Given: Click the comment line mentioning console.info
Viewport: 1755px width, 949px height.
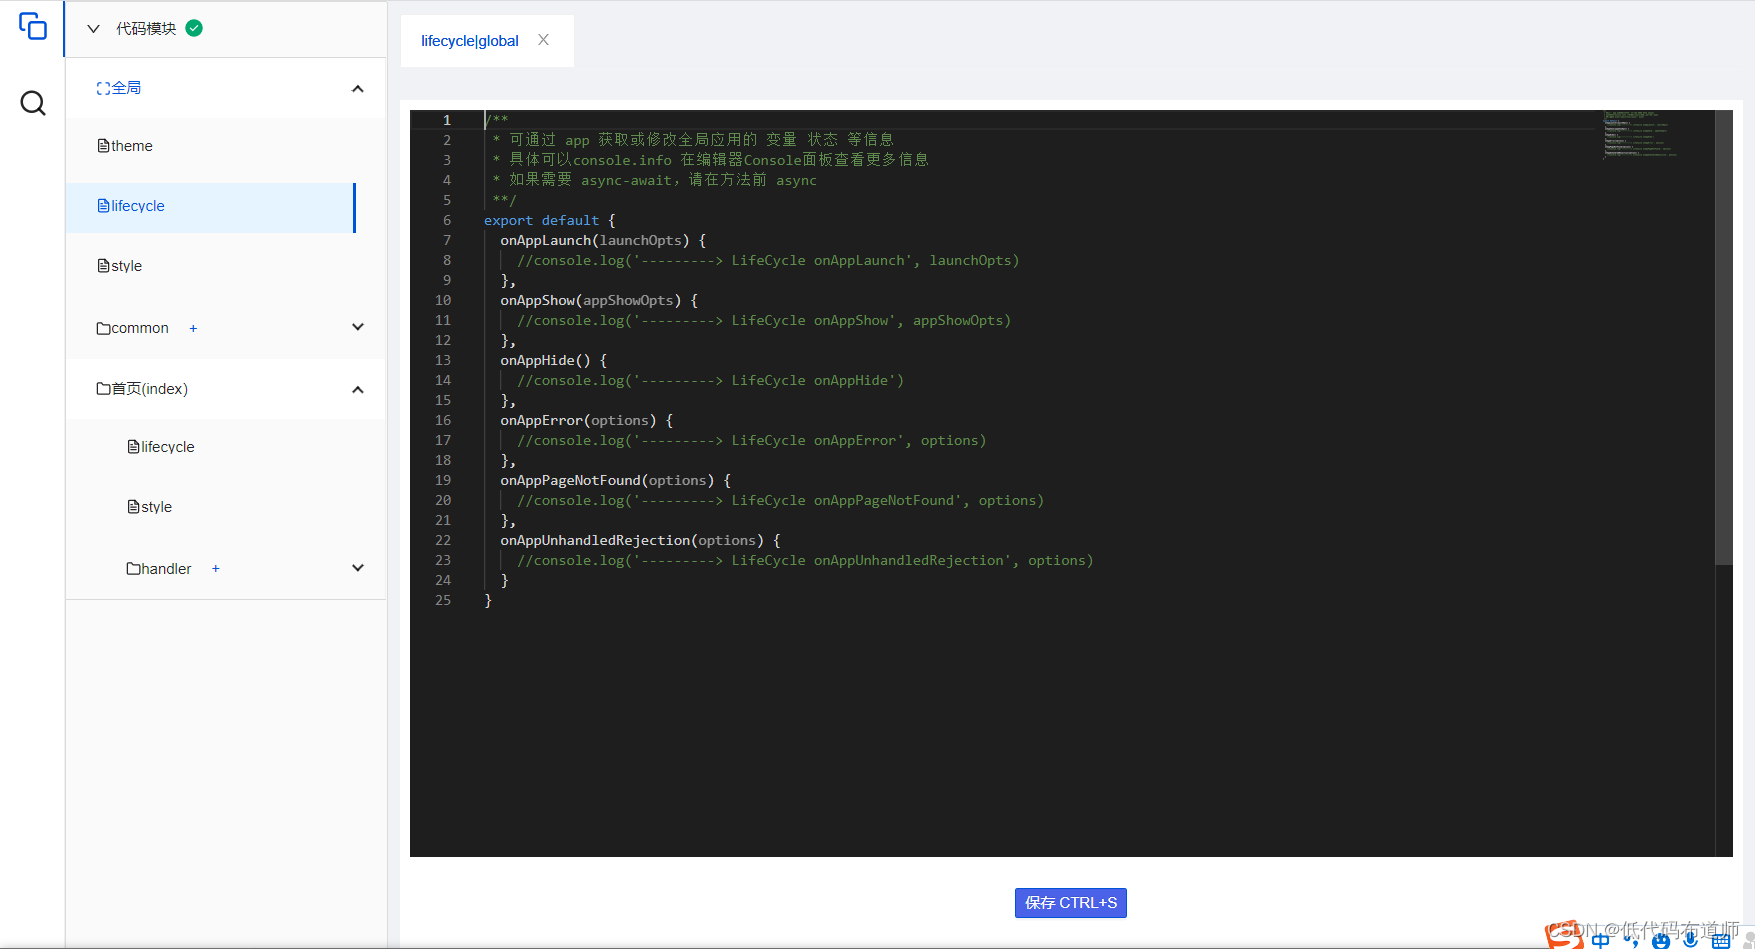Looking at the screenshot, I should click(711, 160).
